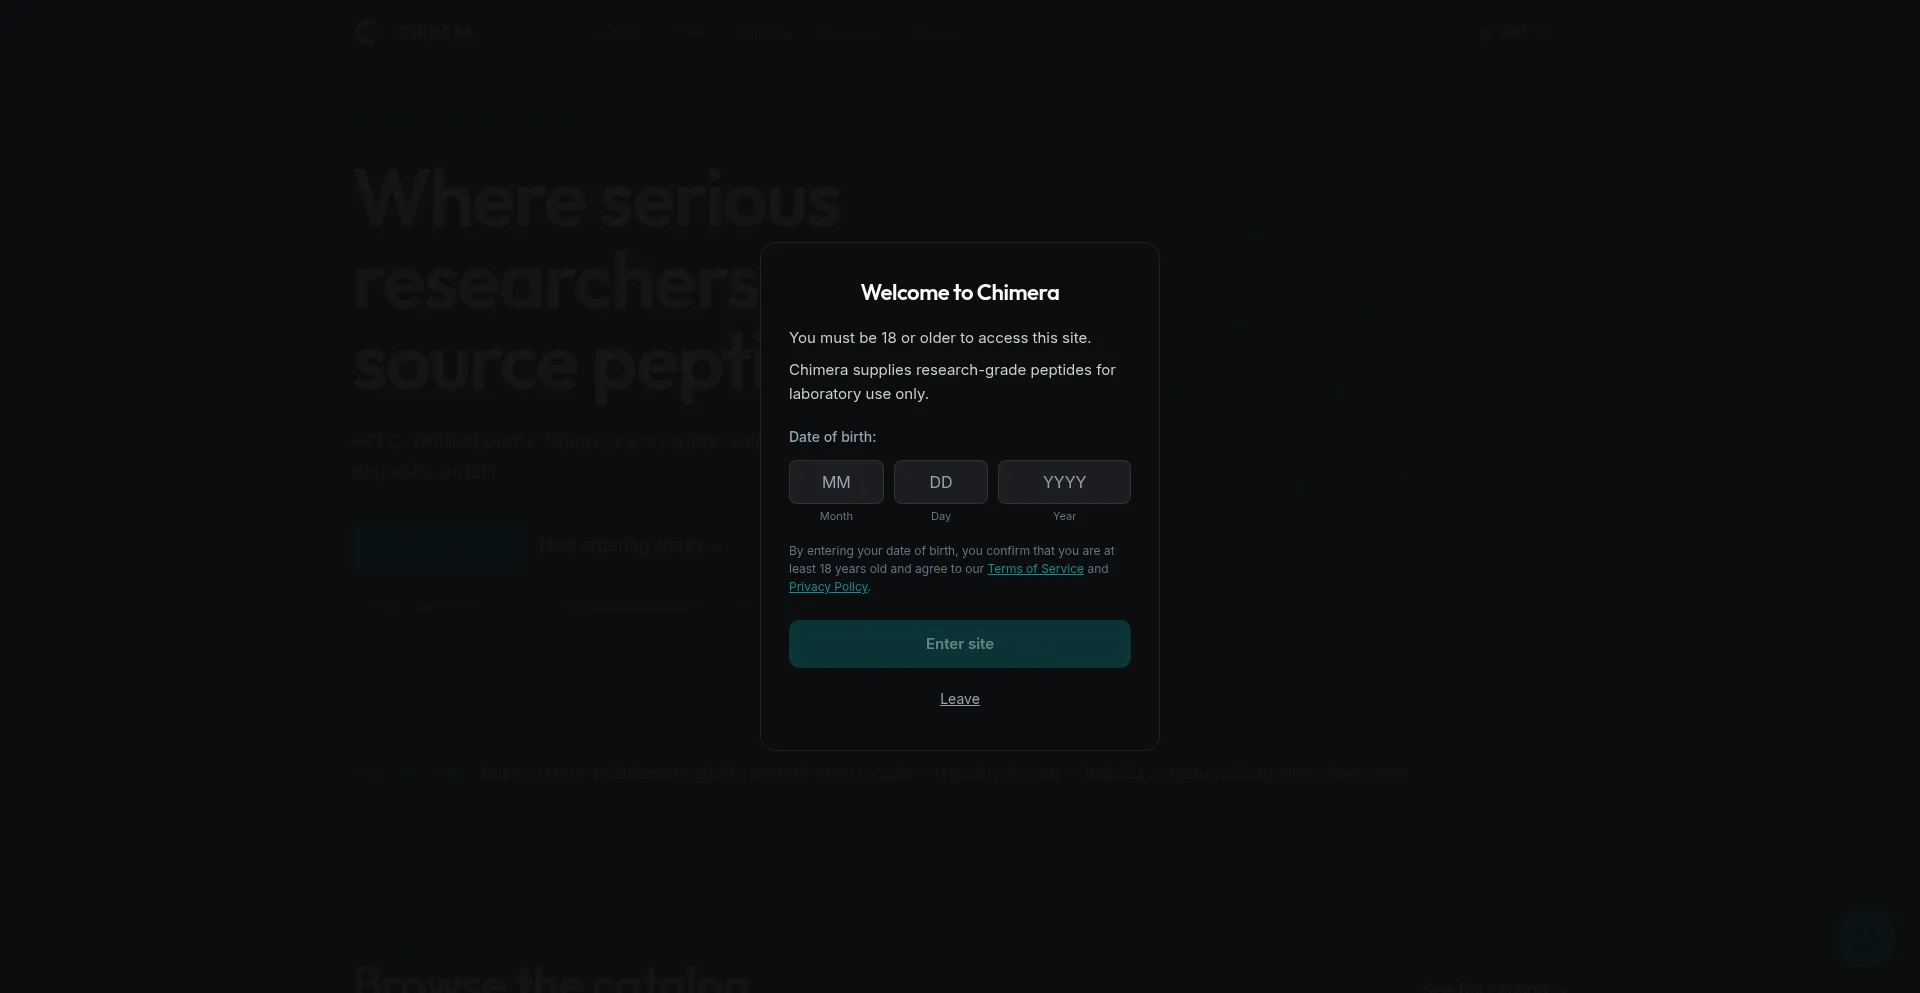Click the "You must be 18 or older" text

click(940, 338)
